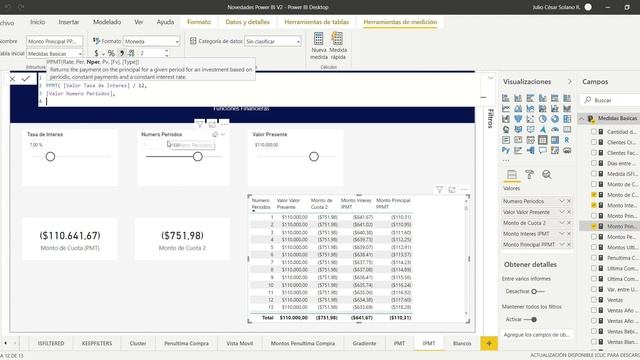Image resolution: width=640 pixels, height=360 pixels.
Task: Select the map visualization globe icon
Action: click(x=506, y=129)
